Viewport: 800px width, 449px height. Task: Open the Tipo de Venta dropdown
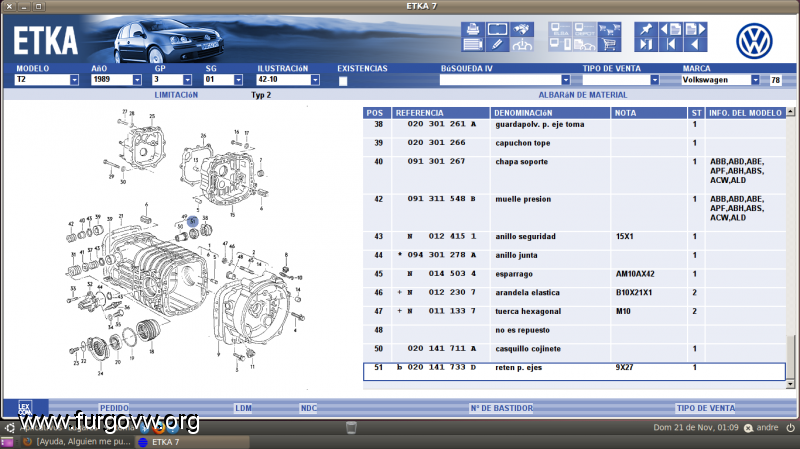click(x=654, y=80)
